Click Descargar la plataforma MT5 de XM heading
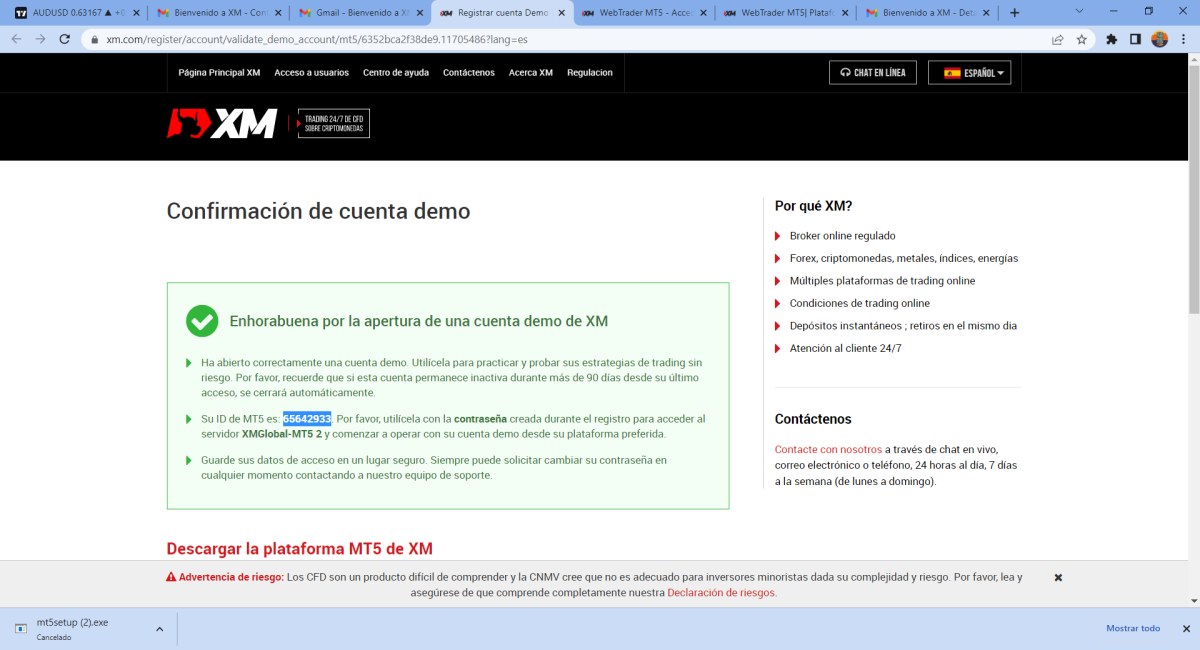1200x650 pixels. pyautogui.click(x=300, y=549)
